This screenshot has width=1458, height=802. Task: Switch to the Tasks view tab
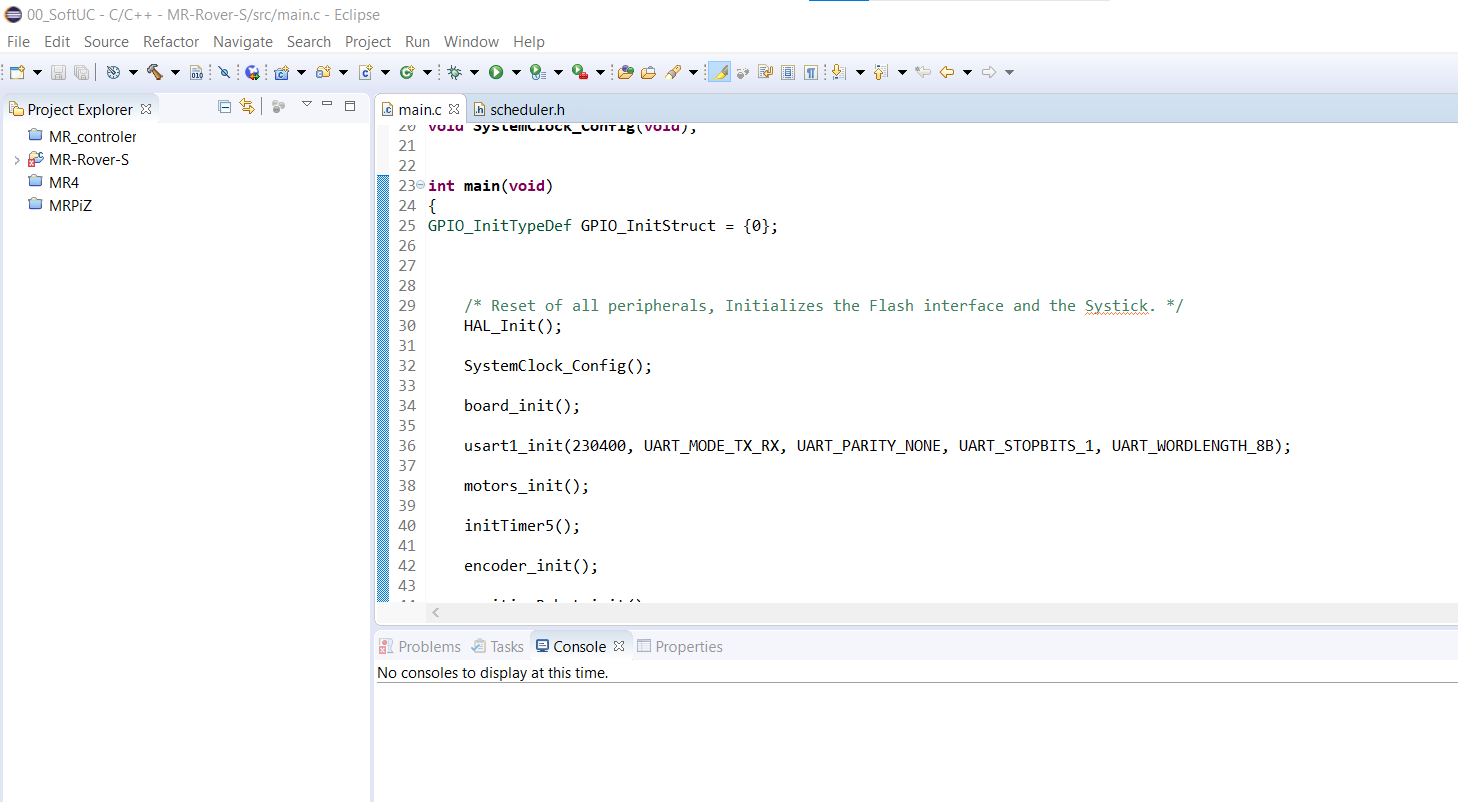click(498, 646)
